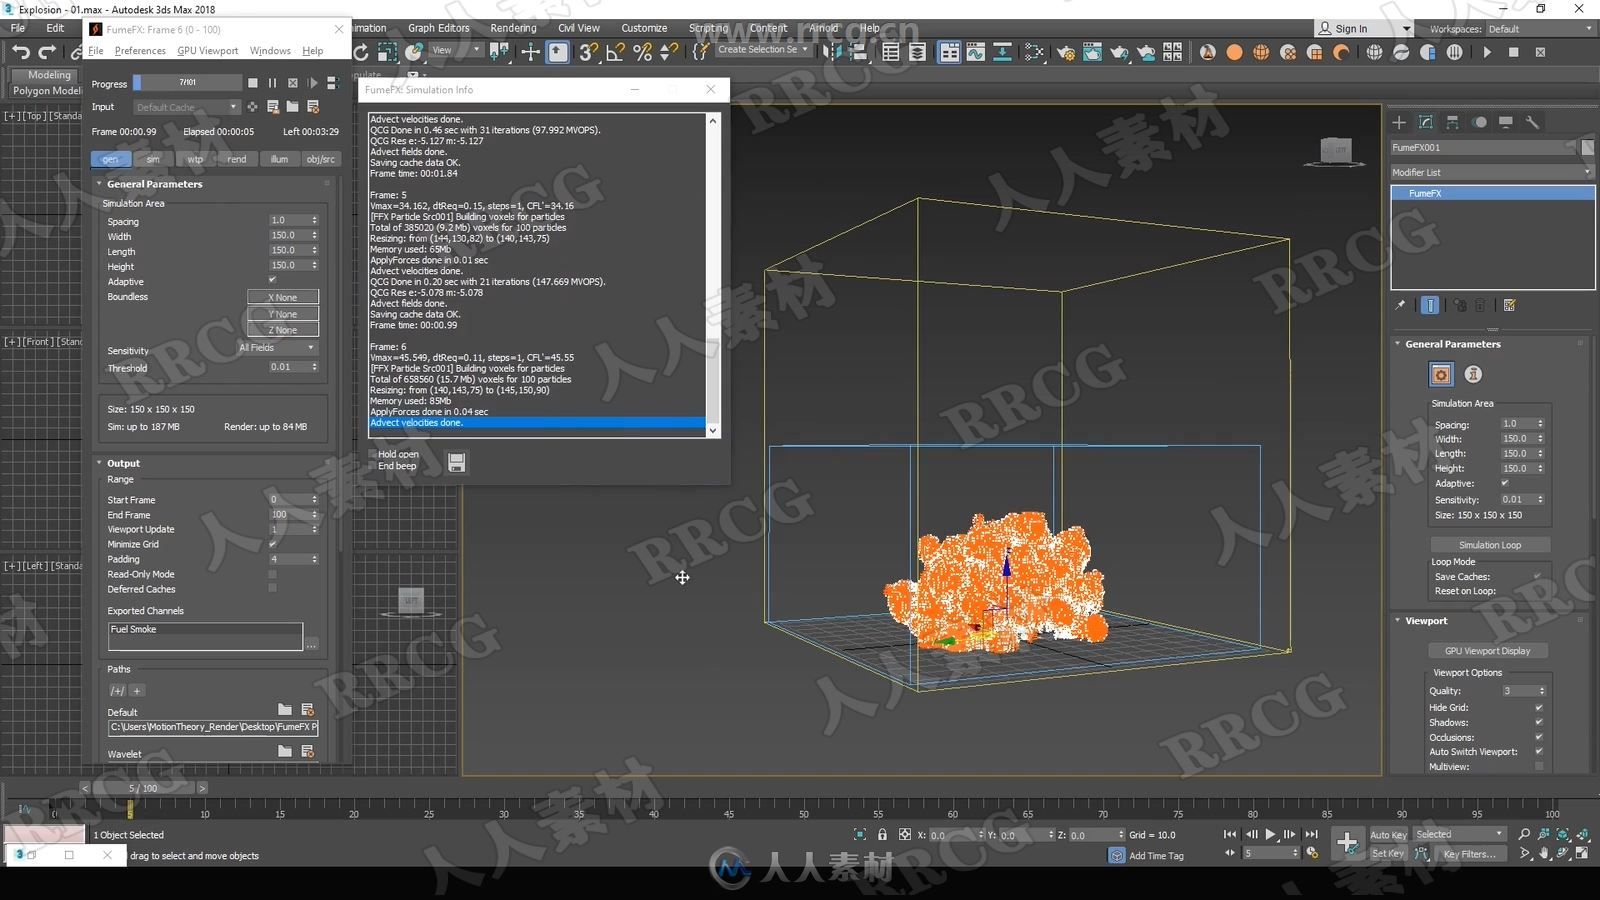Open the Time Configuration icon
This screenshot has width=1600, height=900.
coord(1313,853)
